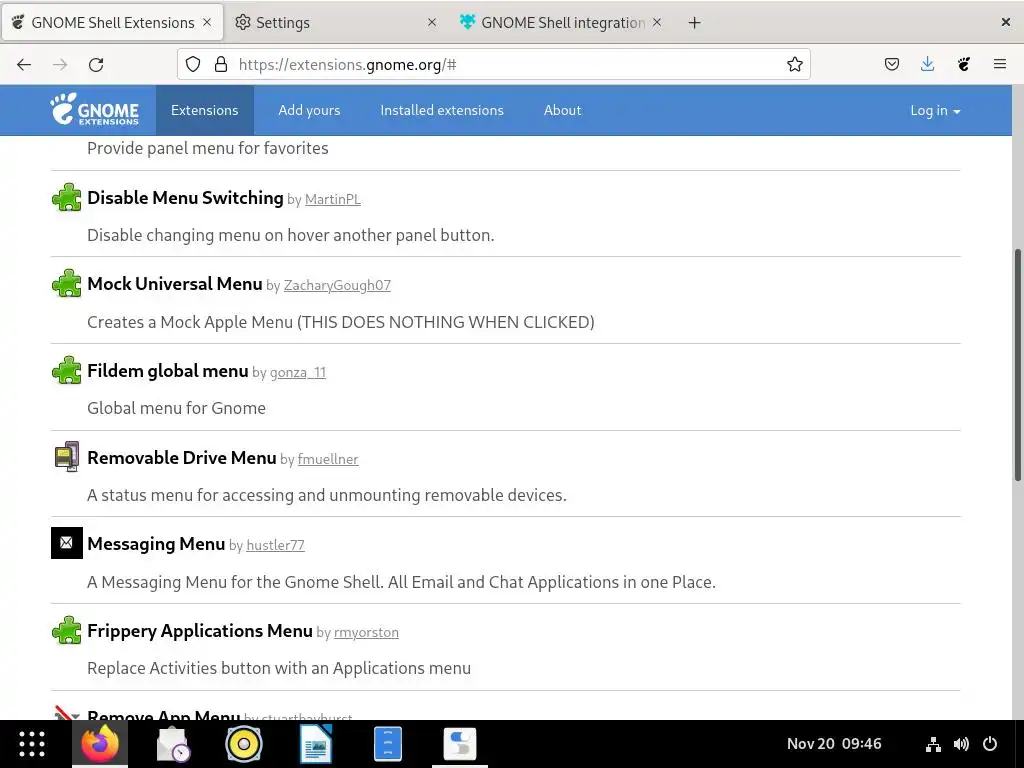The width and height of the screenshot is (1024, 768).
Task: Open the Pocket save icon
Action: [891, 64]
